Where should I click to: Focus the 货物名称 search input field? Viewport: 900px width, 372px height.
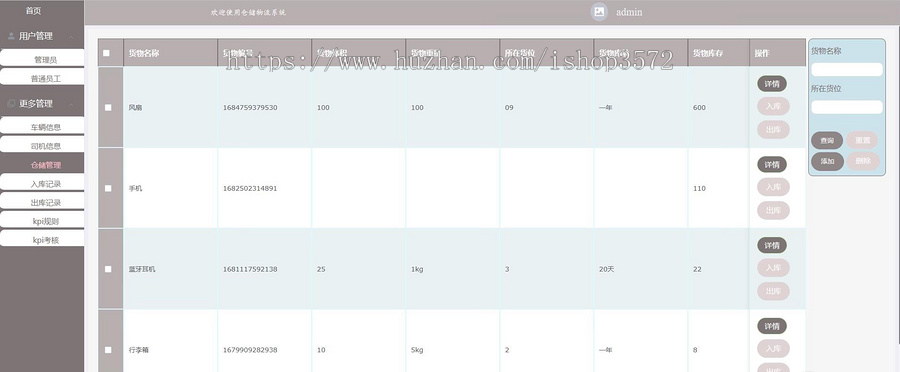[847, 69]
